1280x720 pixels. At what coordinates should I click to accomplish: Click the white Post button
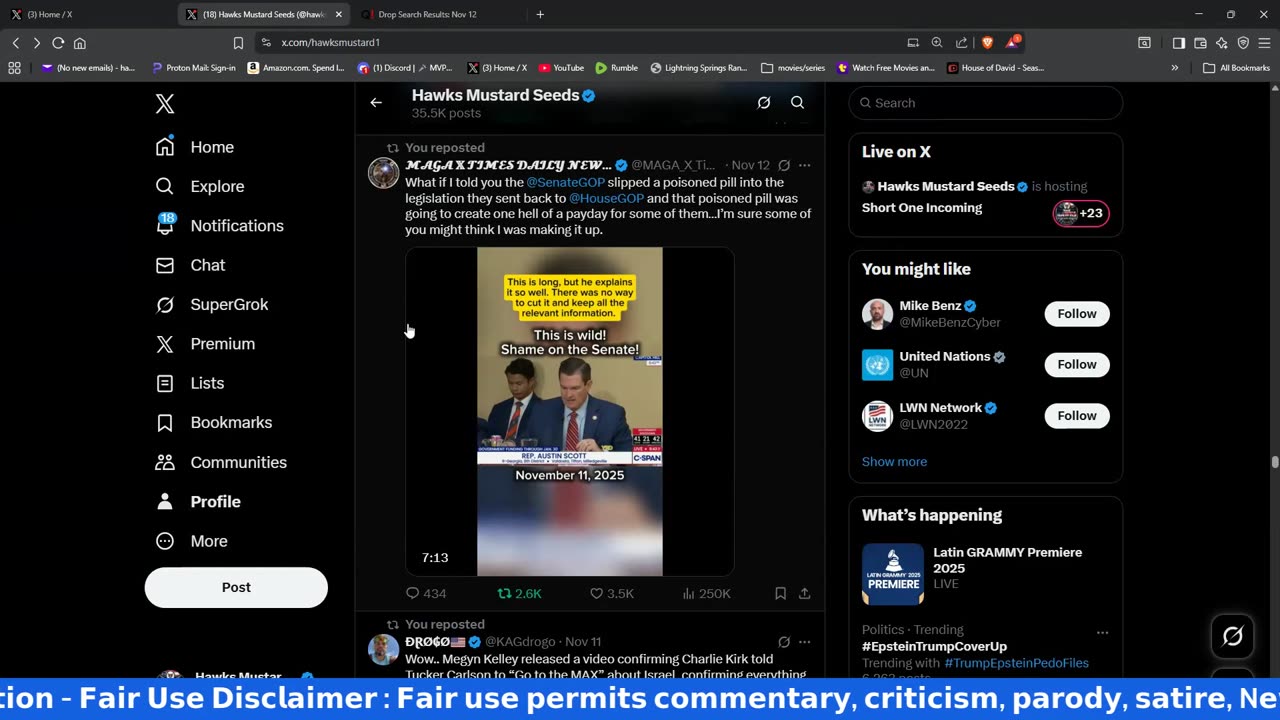coord(236,587)
